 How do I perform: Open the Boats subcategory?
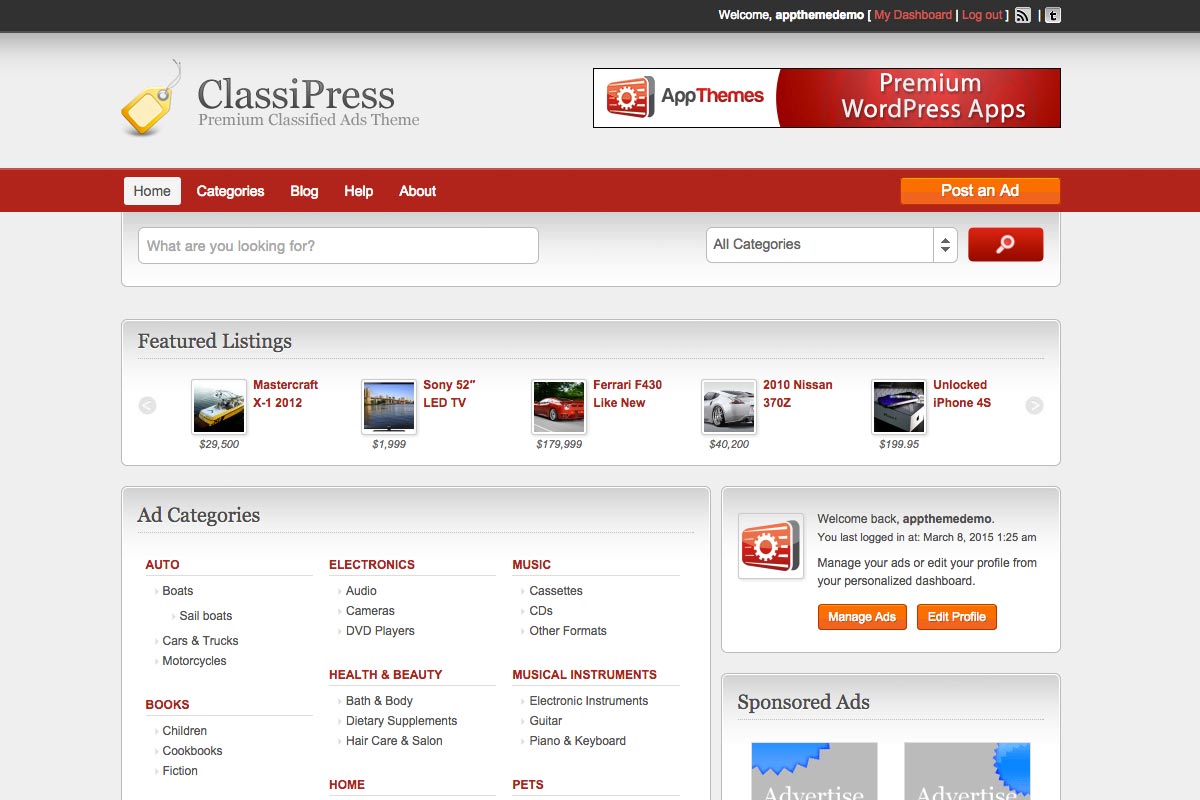click(178, 591)
